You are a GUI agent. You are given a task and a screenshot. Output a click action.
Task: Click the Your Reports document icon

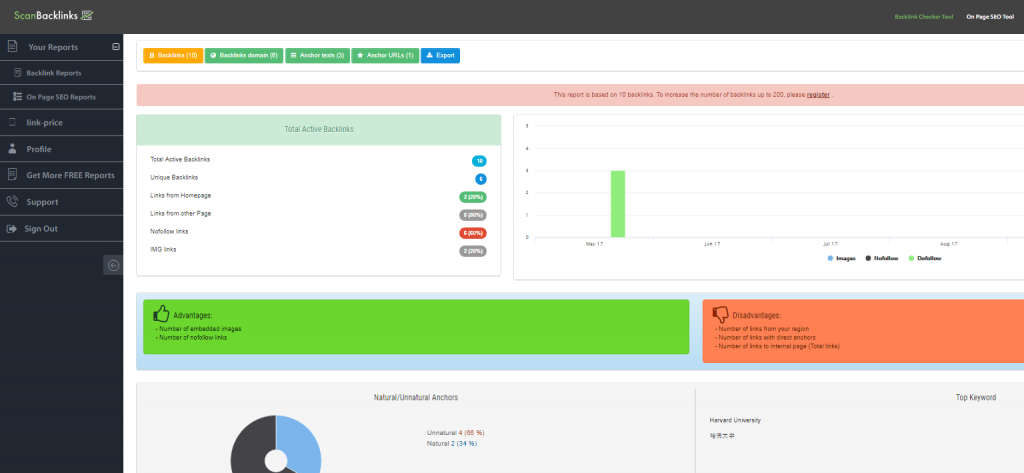(x=12, y=46)
